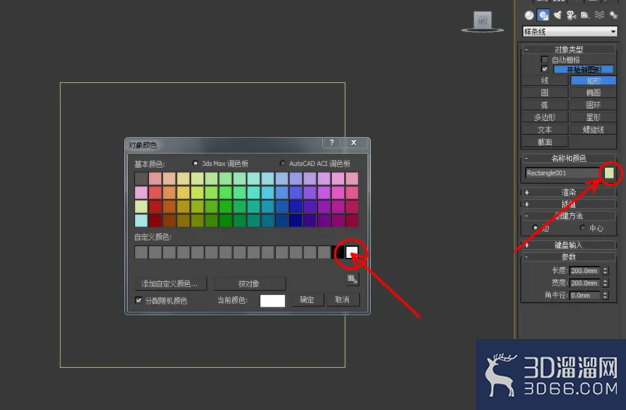
Task: Open the Cameras category icon
Action: pyautogui.click(x=571, y=16)
